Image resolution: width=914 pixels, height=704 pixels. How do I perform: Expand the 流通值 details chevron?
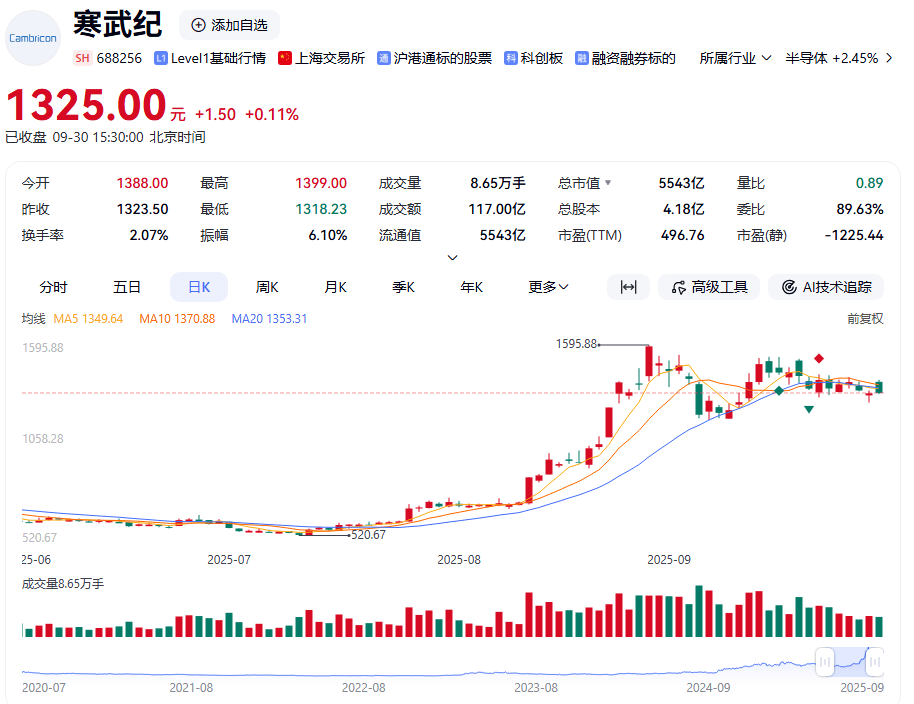point(452,257)
